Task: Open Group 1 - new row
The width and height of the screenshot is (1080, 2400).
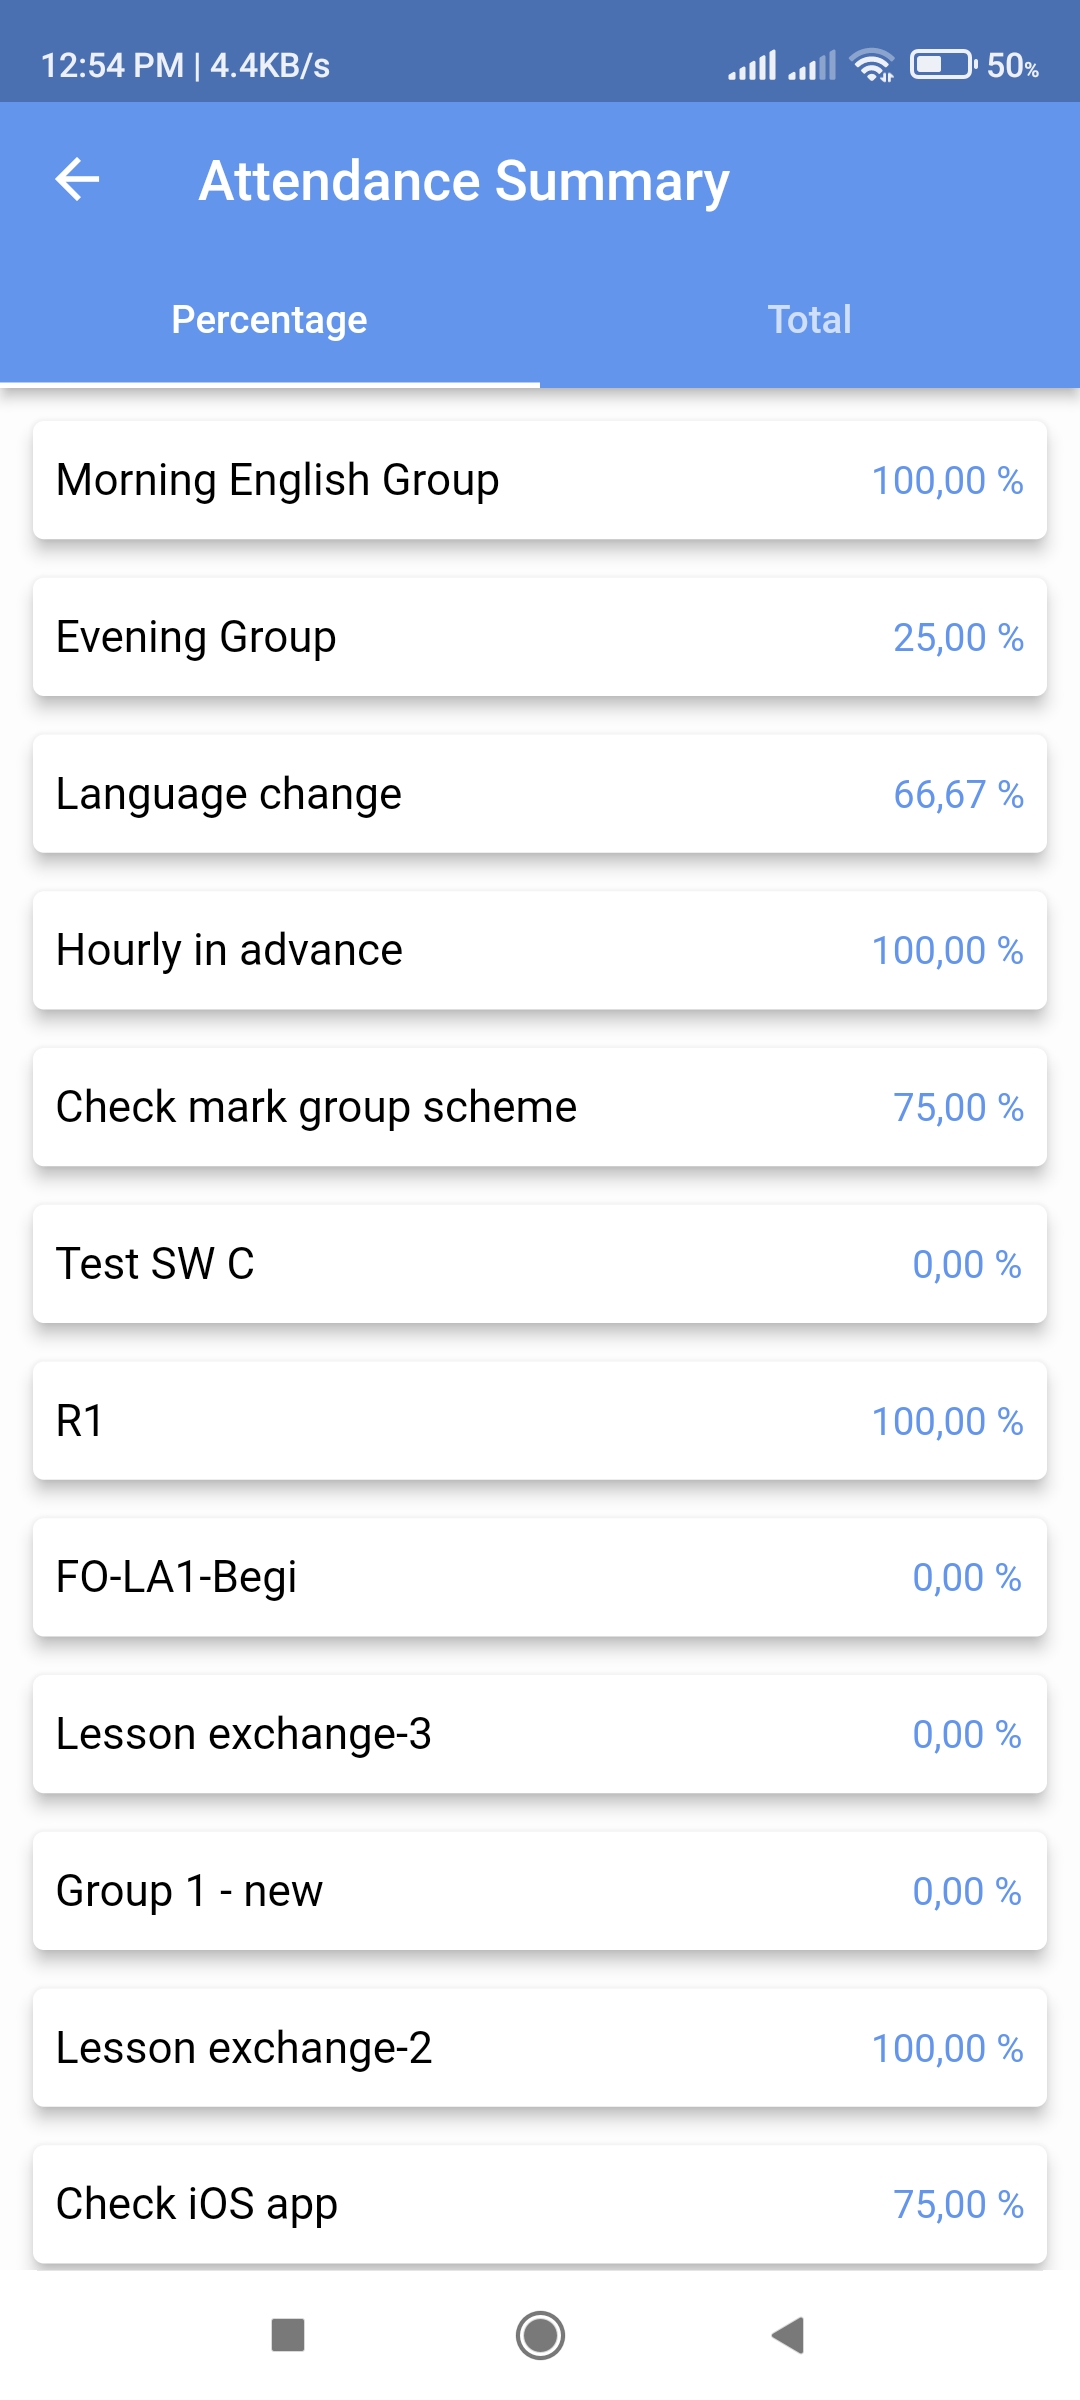Action: tap(540, 1891)
